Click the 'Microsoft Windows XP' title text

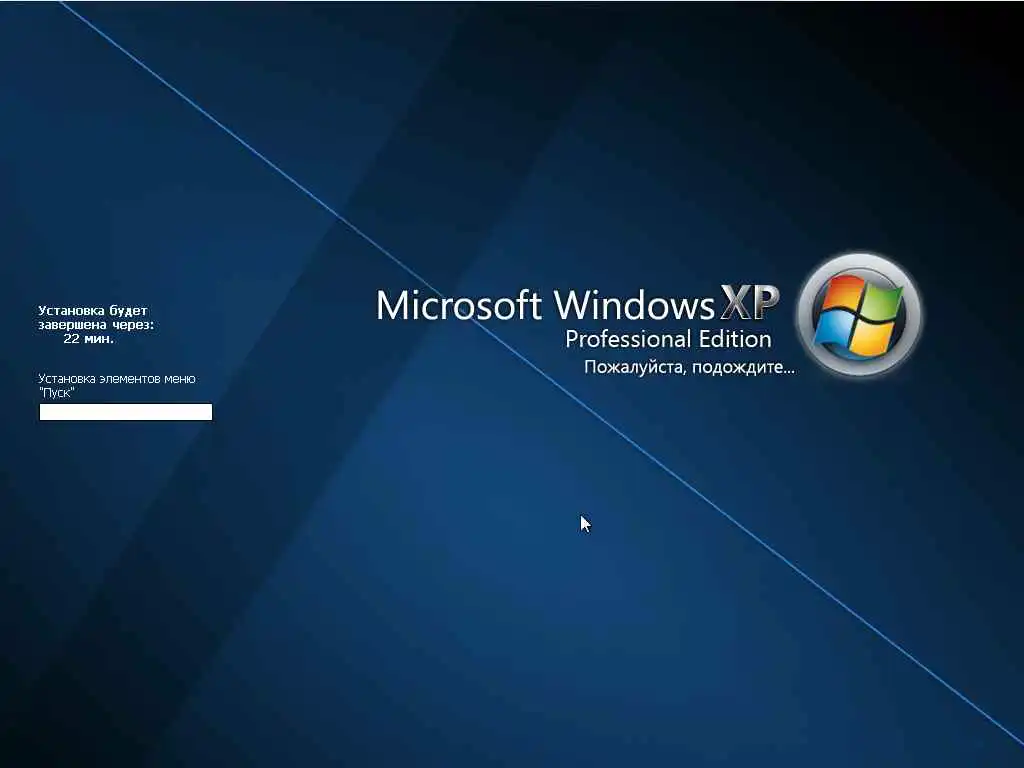(578, 304)
